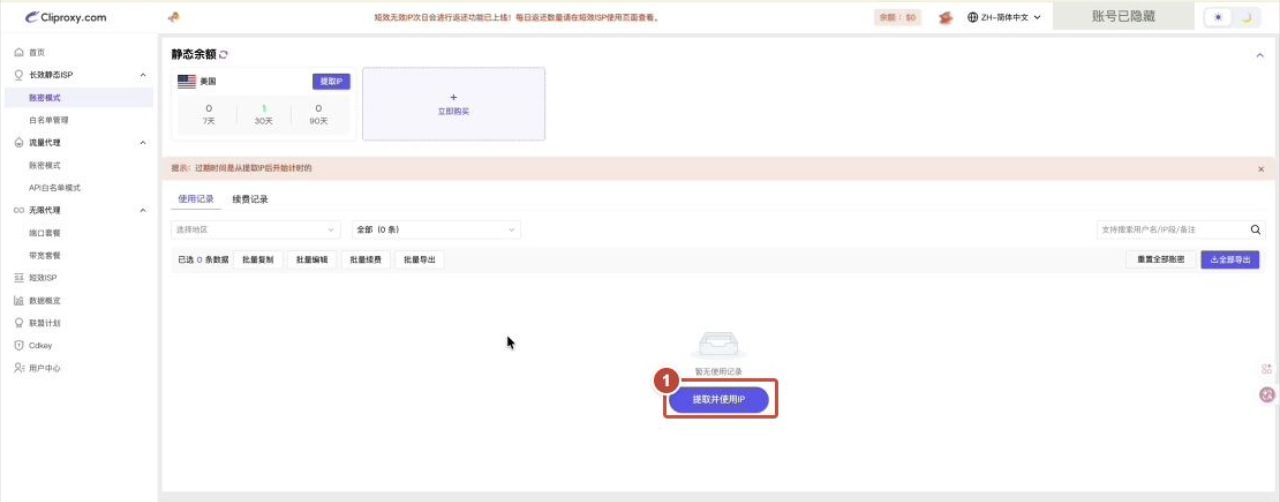Click the 用户中心 user icon

pos(19,368)
